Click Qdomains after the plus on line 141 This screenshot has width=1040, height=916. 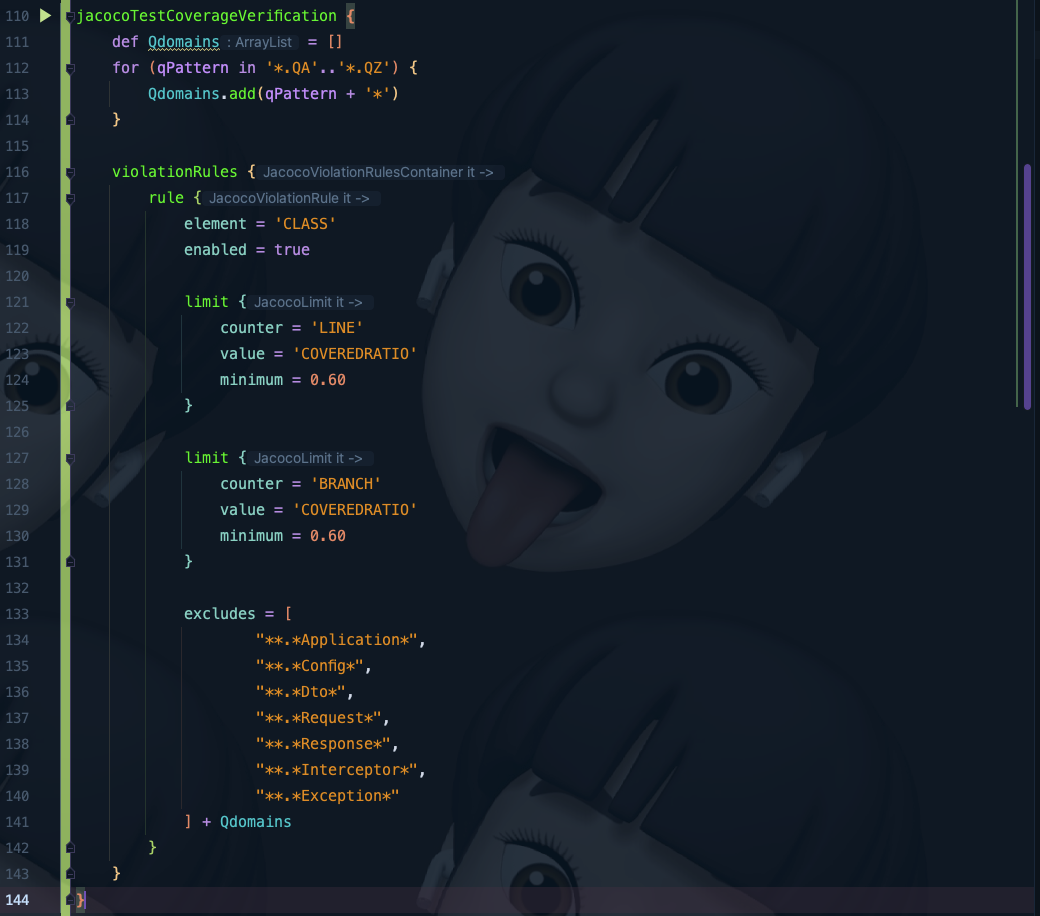pos(255,822)
